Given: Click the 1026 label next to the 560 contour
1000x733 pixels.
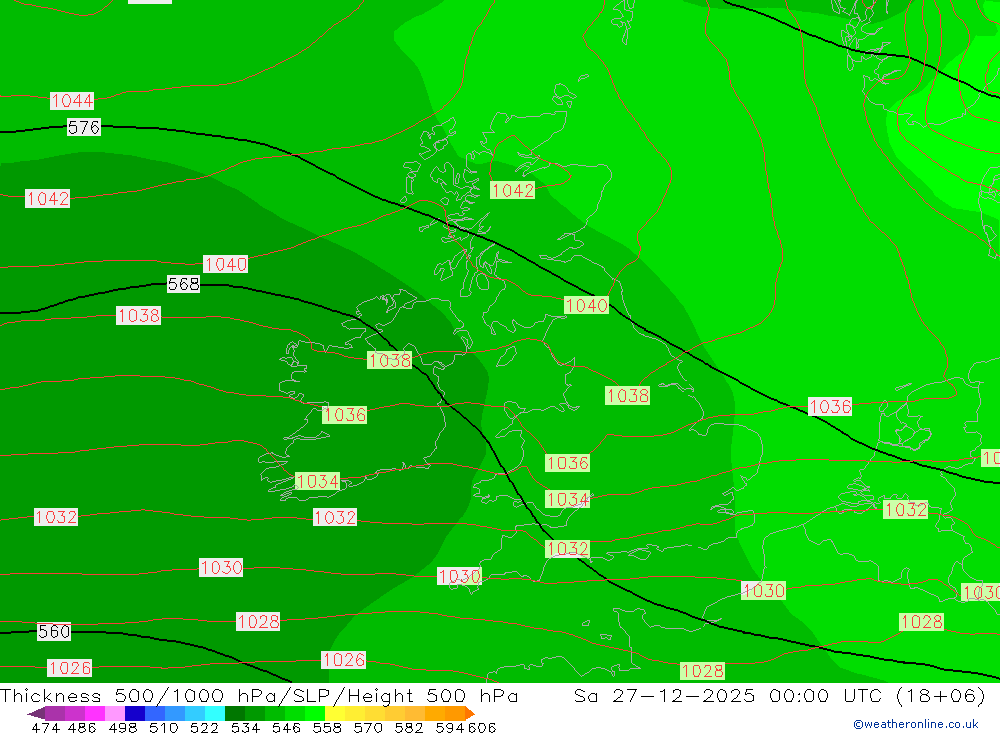Looking at the screenshot, I should point(70,668).
